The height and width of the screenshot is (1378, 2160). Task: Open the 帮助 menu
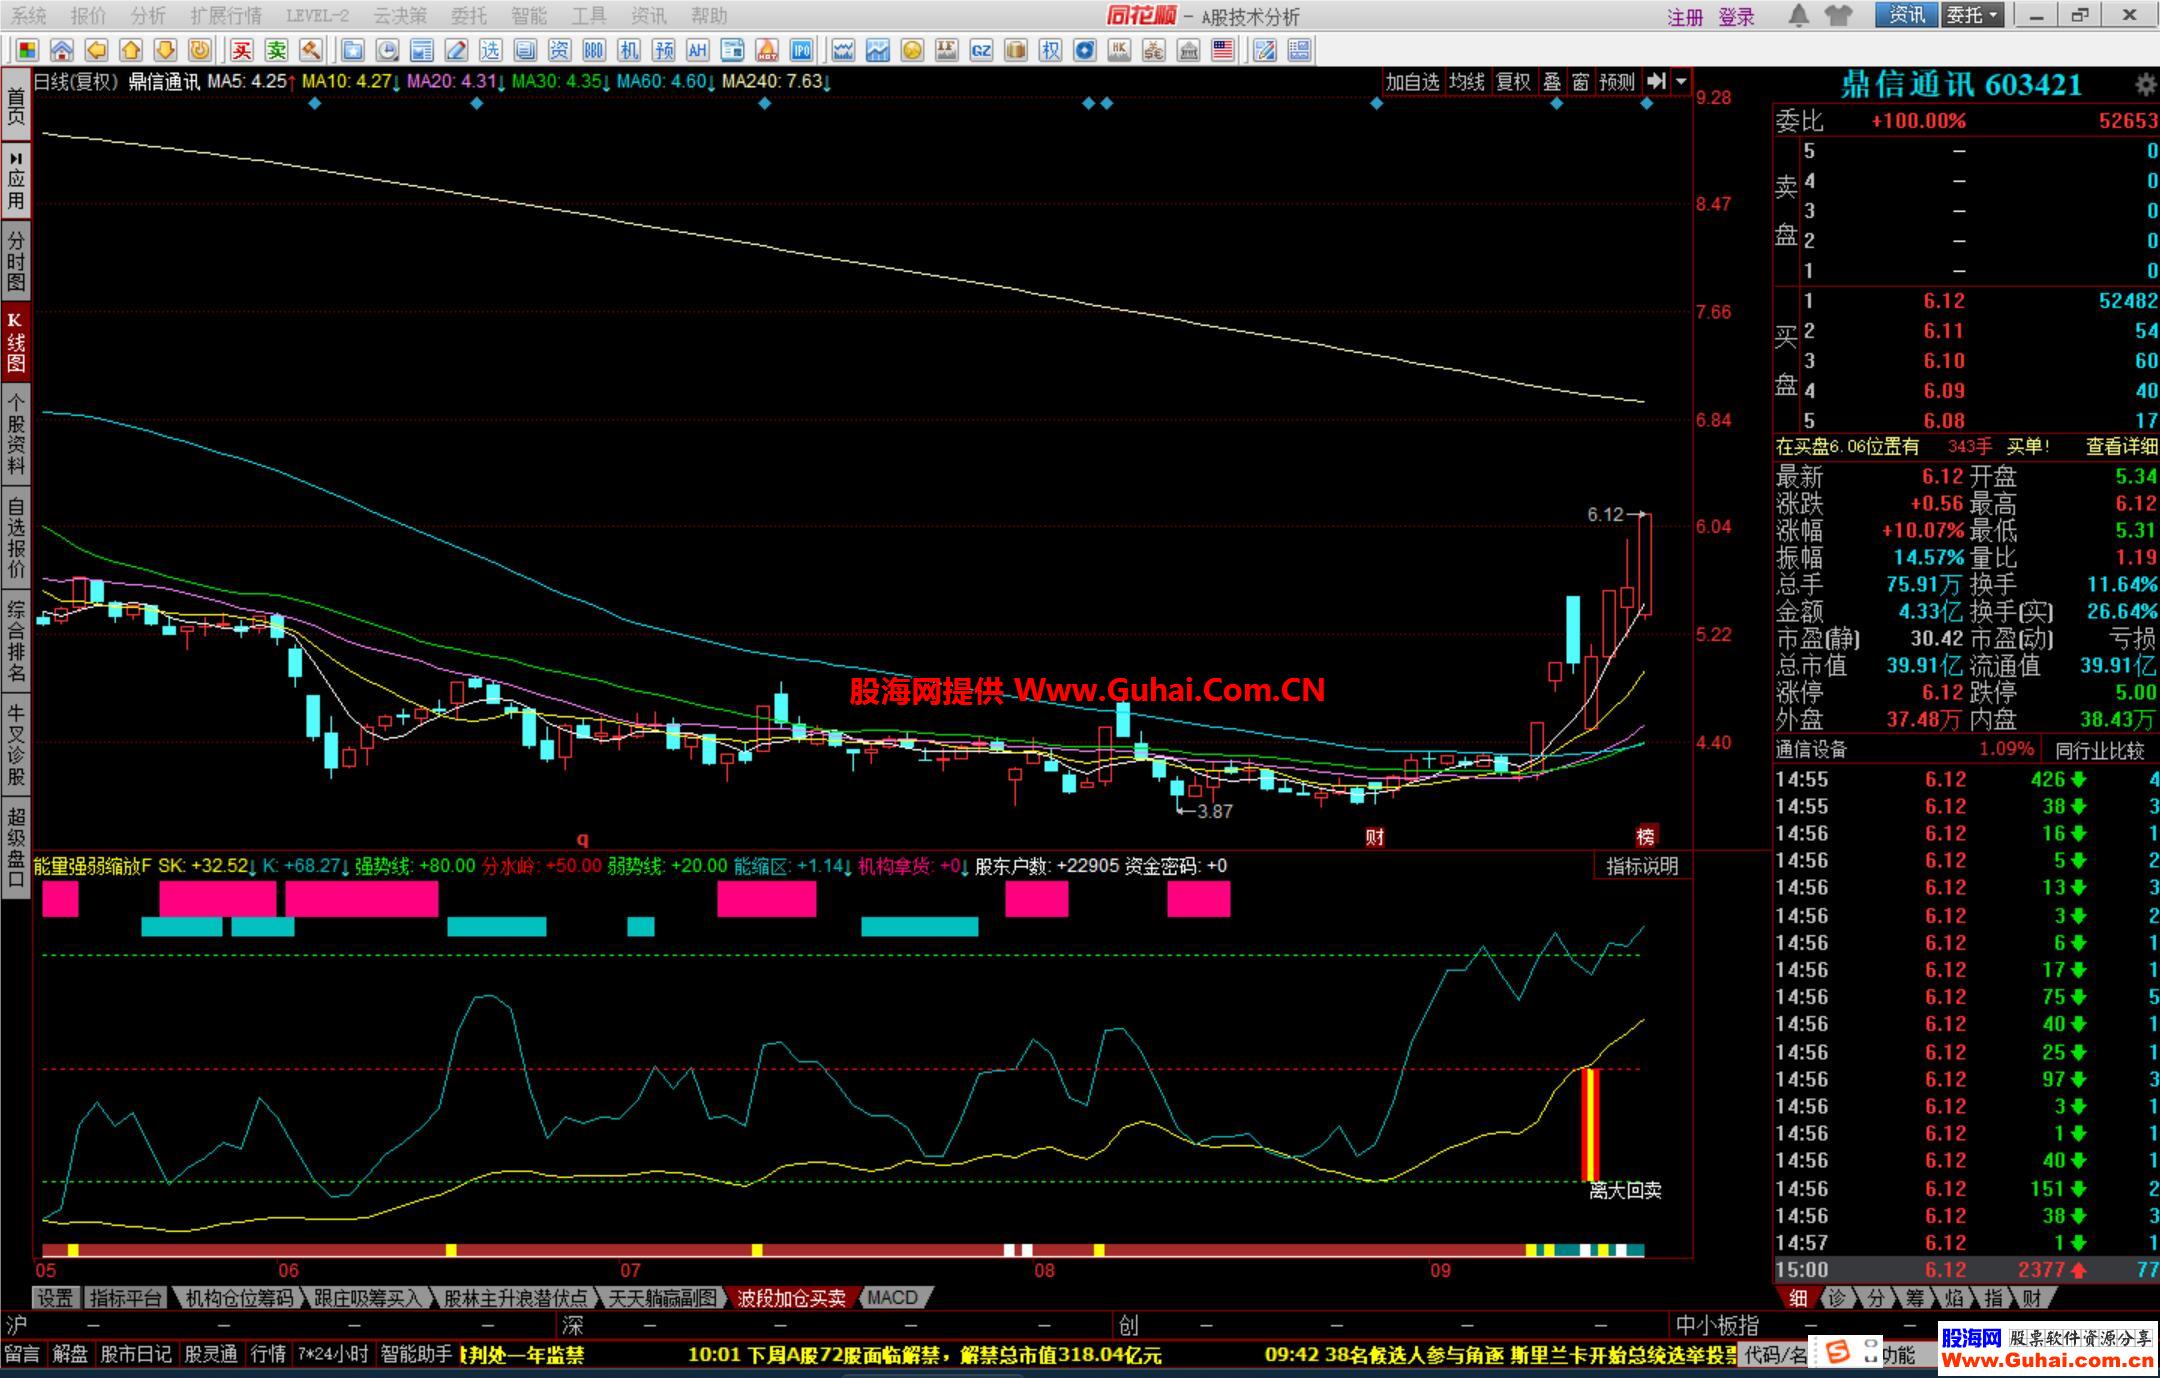709,16
